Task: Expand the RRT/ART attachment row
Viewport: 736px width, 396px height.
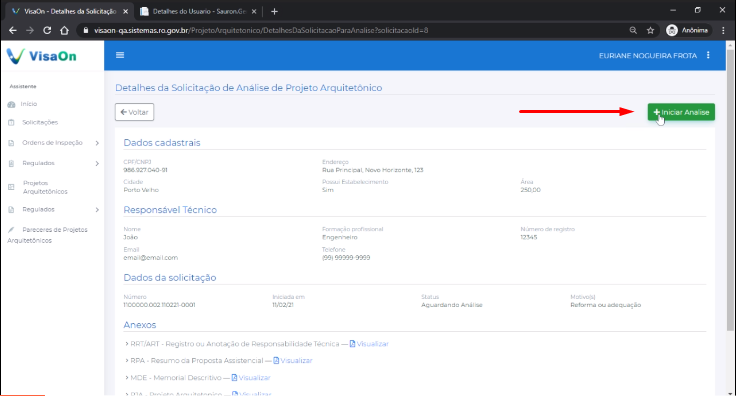Action: click(x=127, y=344)
